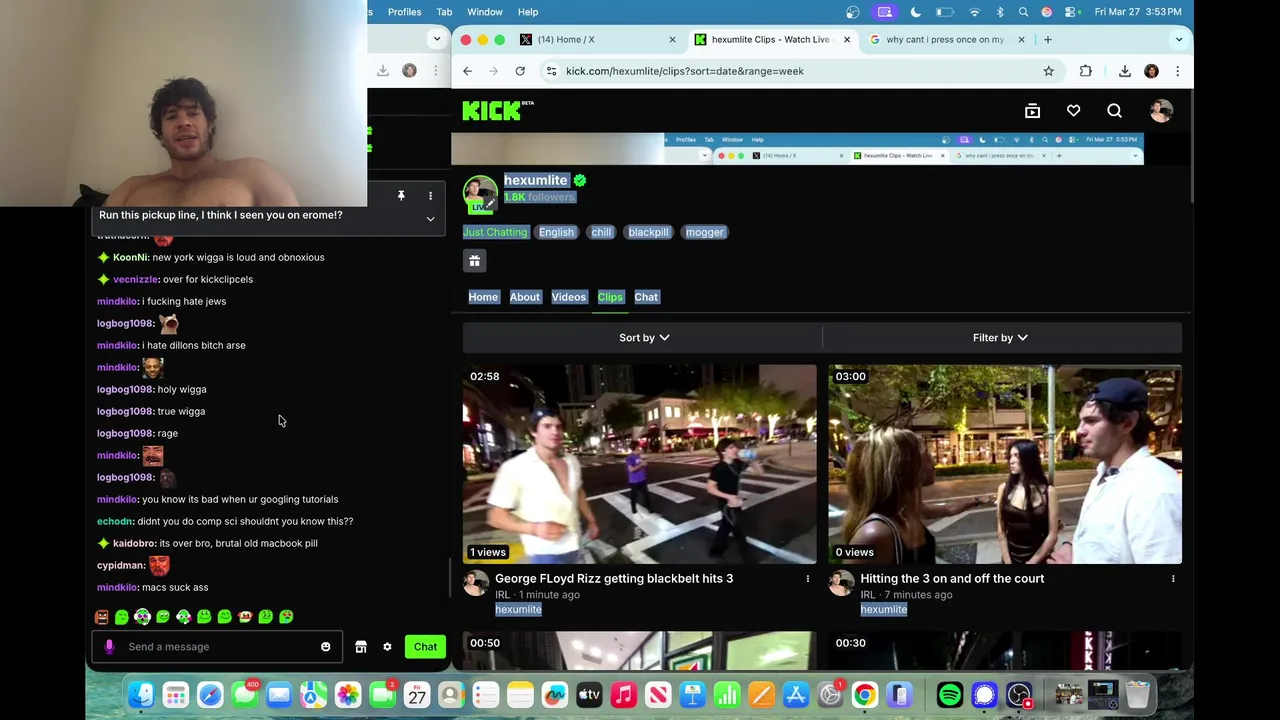Viewport: 1280px width, 720px height.
Task: Open the tab search dropdown in front Chrome window
Action: point(1179,40)
